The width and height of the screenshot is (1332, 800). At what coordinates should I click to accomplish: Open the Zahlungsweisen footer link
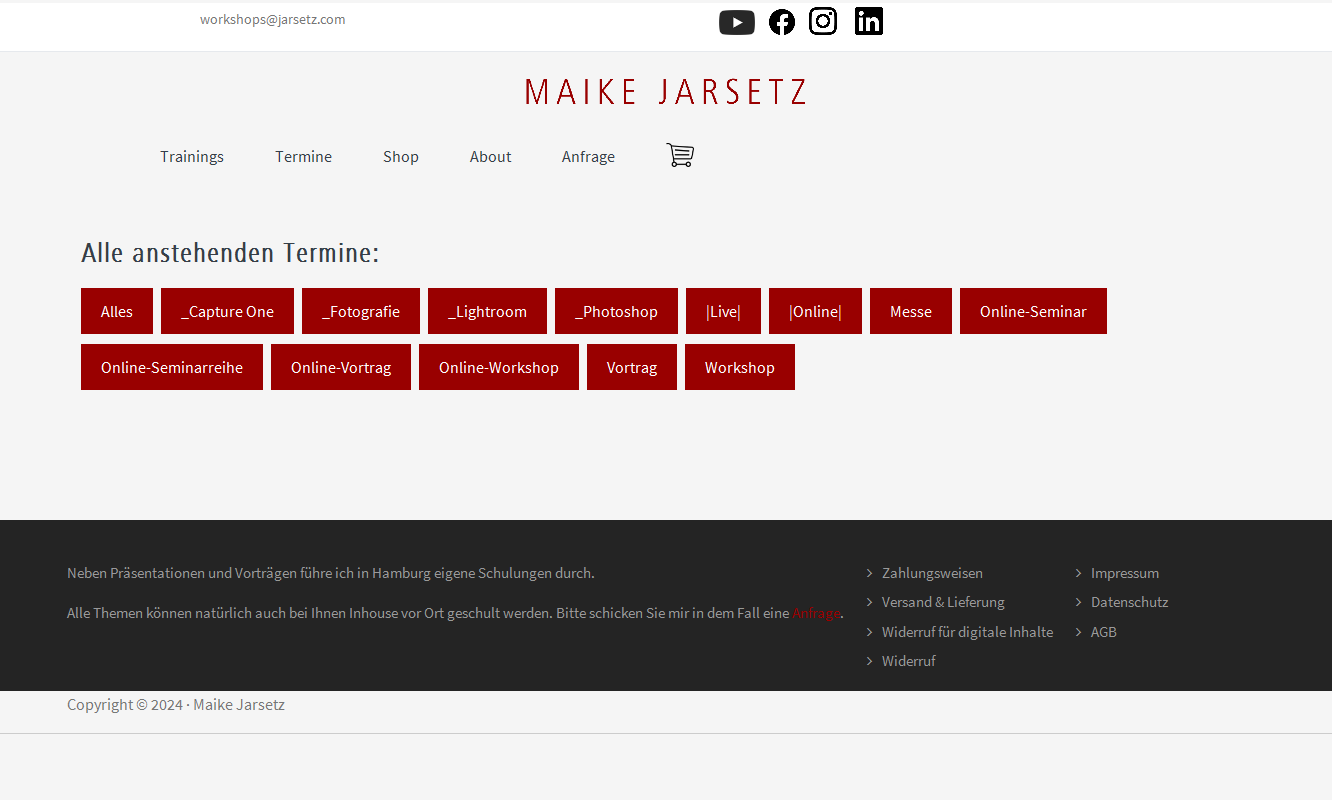[x=932, y=573]
